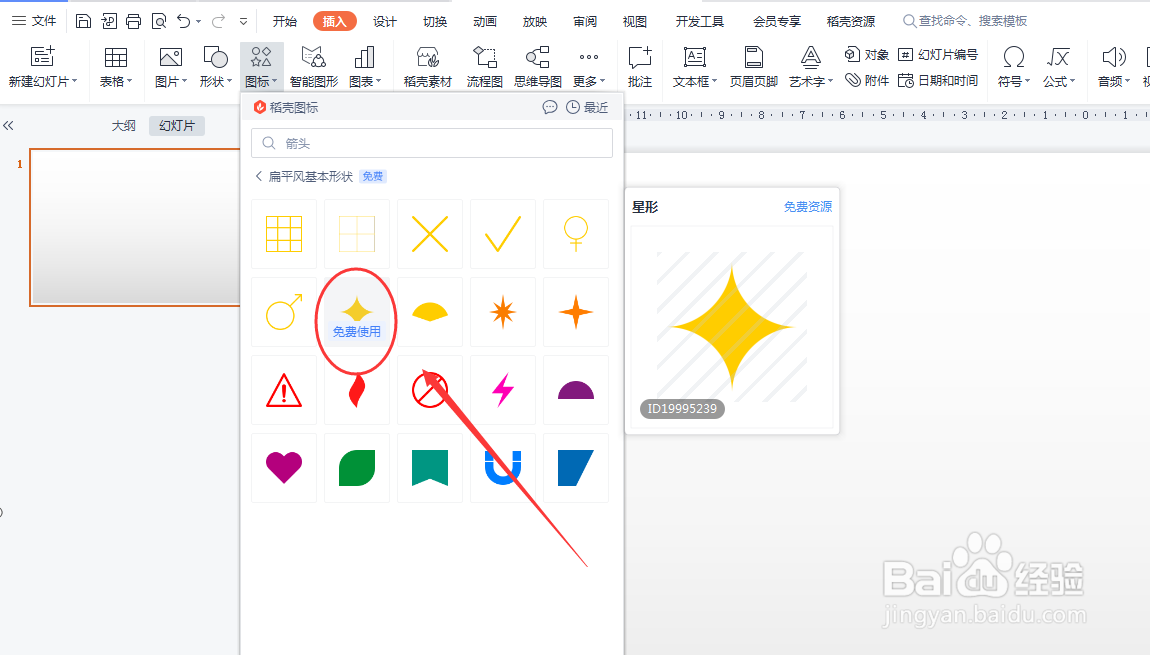Undo the last action
The width and height of the screenshot is (1150, 655).
click(183, 21)
